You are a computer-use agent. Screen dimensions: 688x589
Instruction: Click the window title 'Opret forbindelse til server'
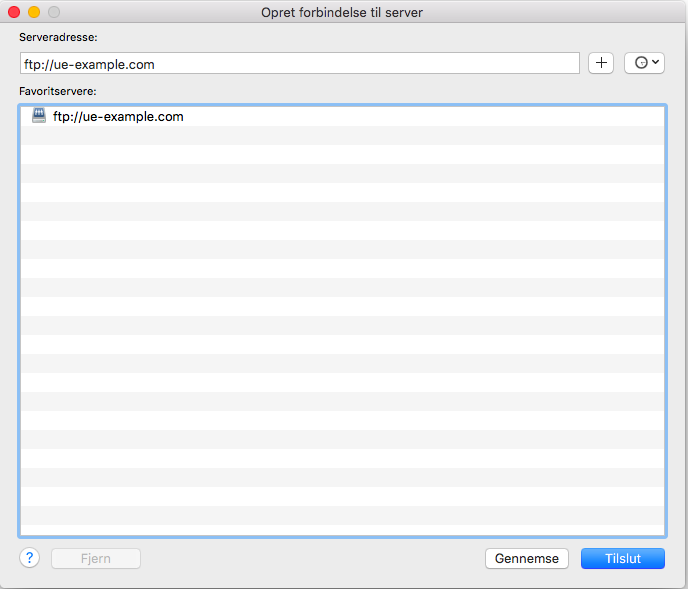343,12
